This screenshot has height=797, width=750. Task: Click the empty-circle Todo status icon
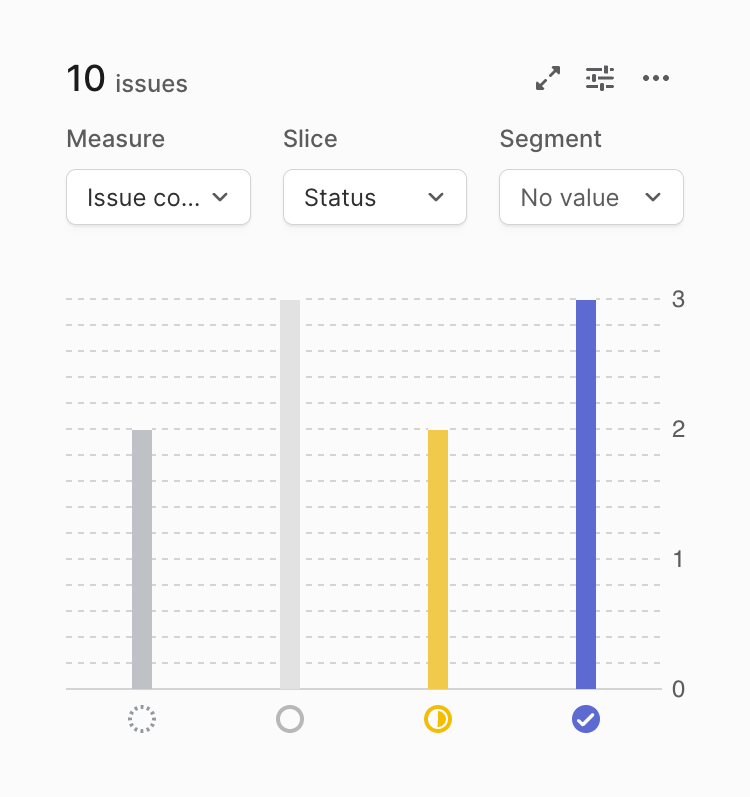point(290,719)
